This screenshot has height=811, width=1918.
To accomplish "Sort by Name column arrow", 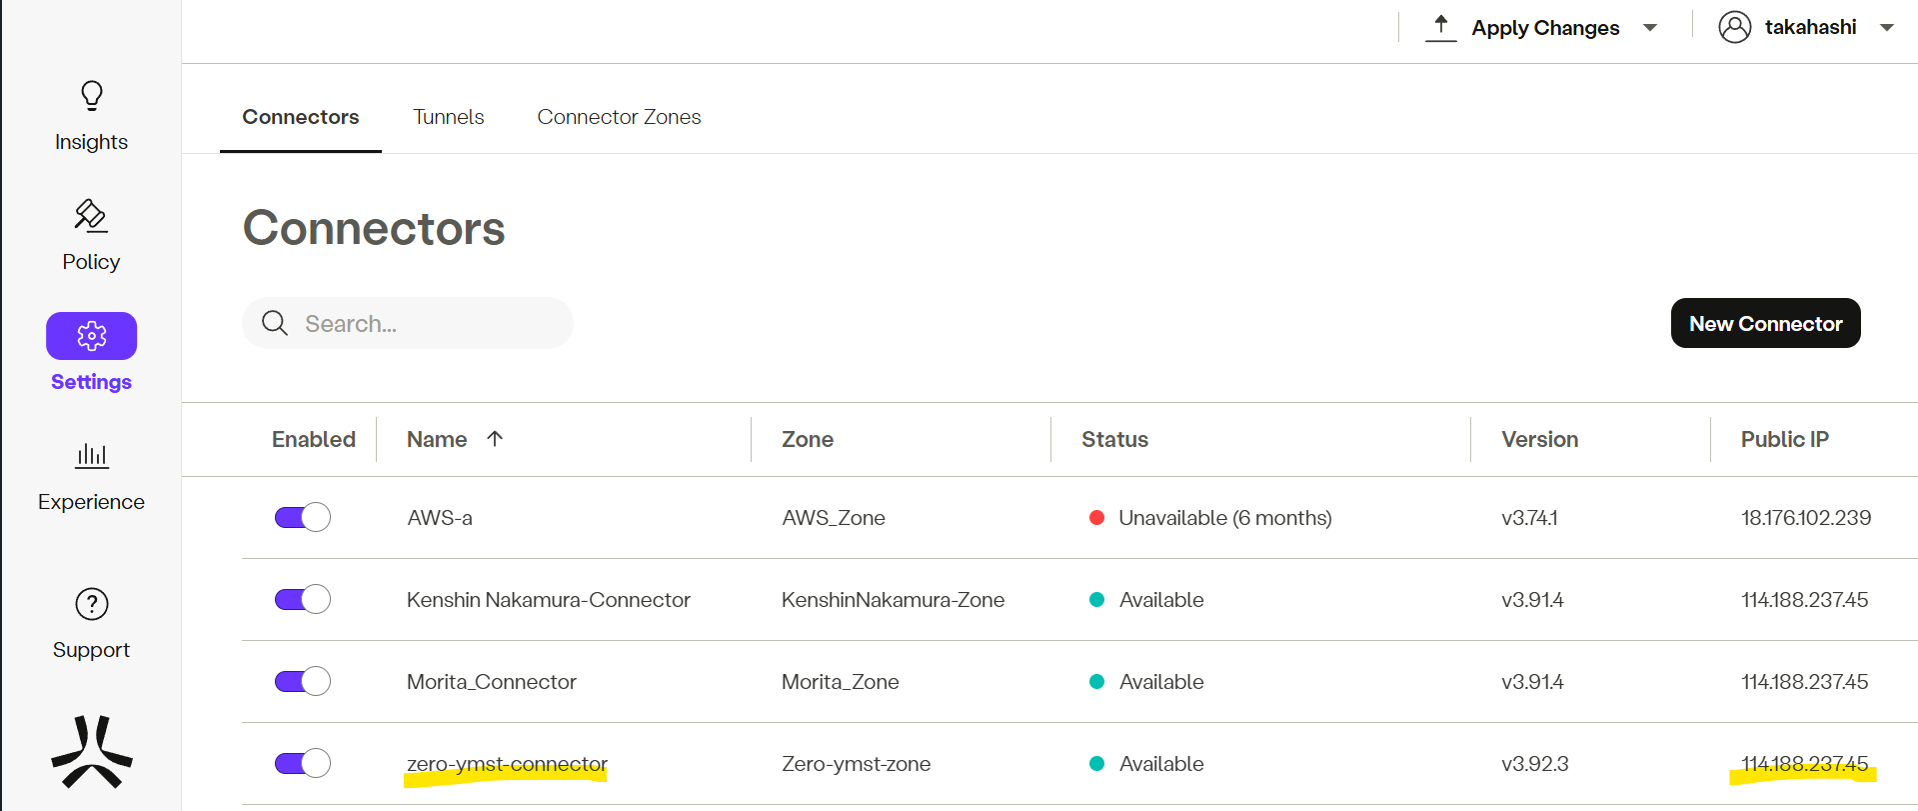I will 494,439.
